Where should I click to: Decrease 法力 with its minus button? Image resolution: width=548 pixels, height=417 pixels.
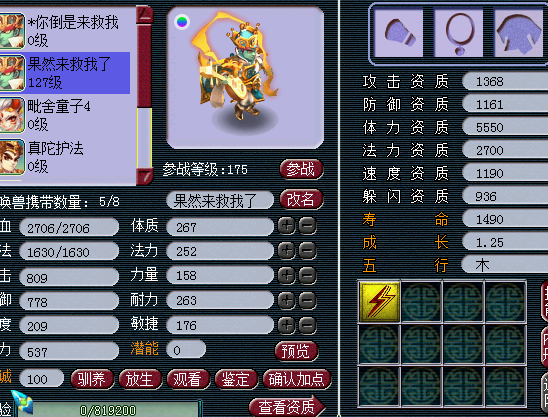[x=308, y=251]
